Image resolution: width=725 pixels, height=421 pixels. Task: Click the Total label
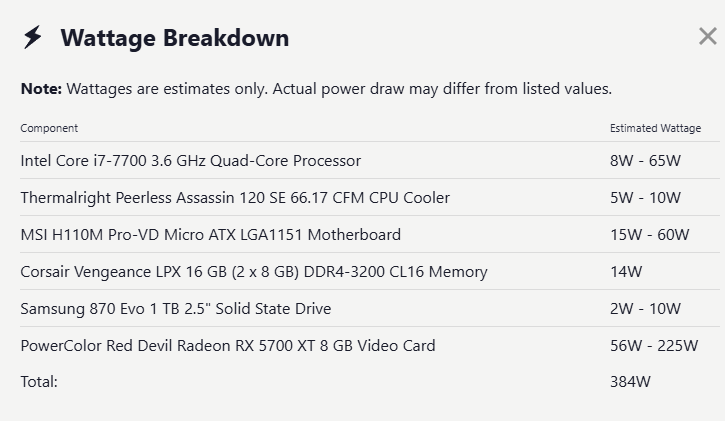tap(39, 381)
